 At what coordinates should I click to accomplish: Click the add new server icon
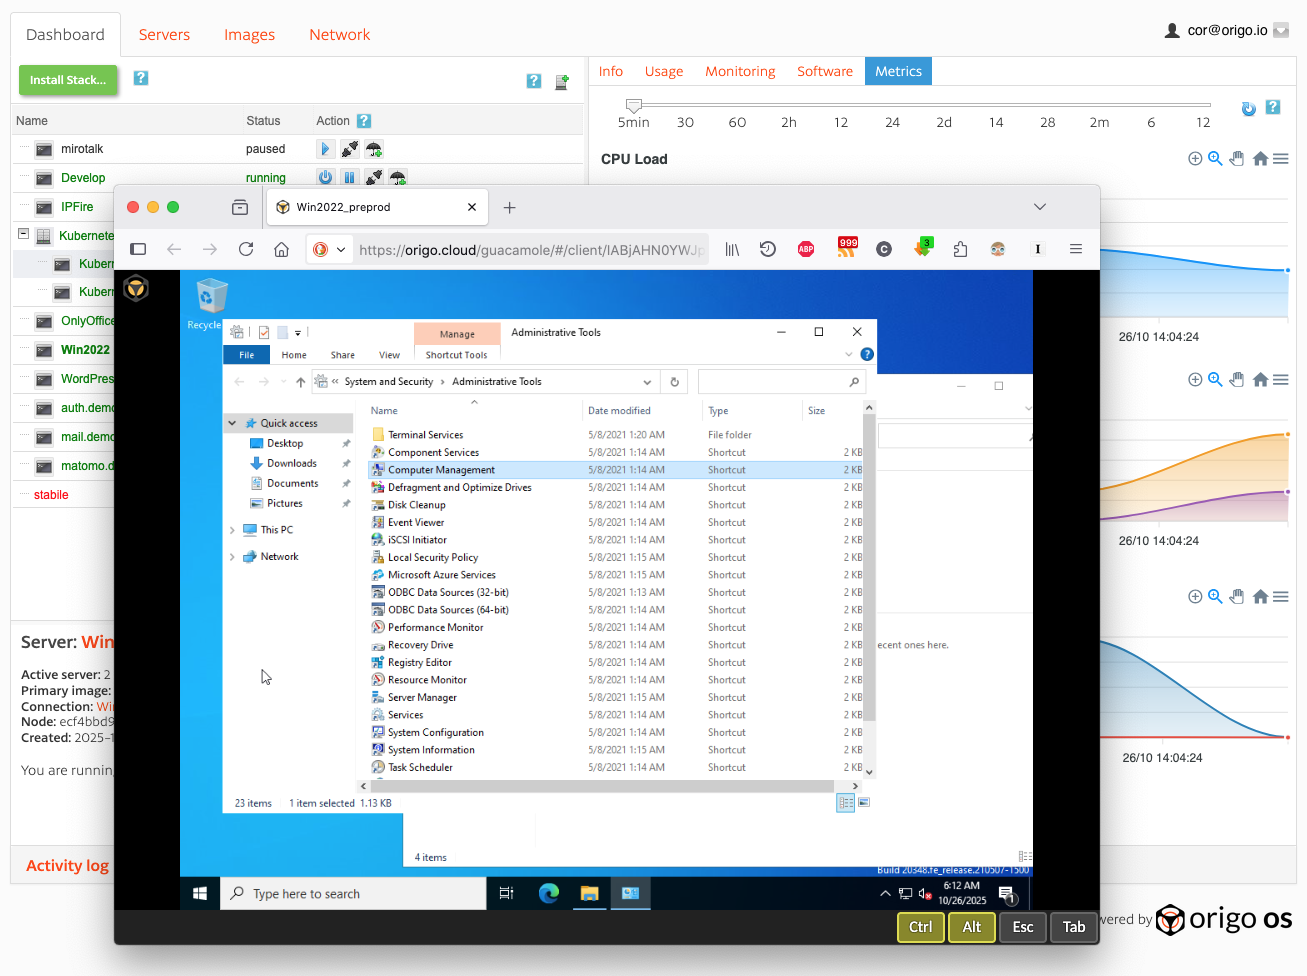point(562,82)
